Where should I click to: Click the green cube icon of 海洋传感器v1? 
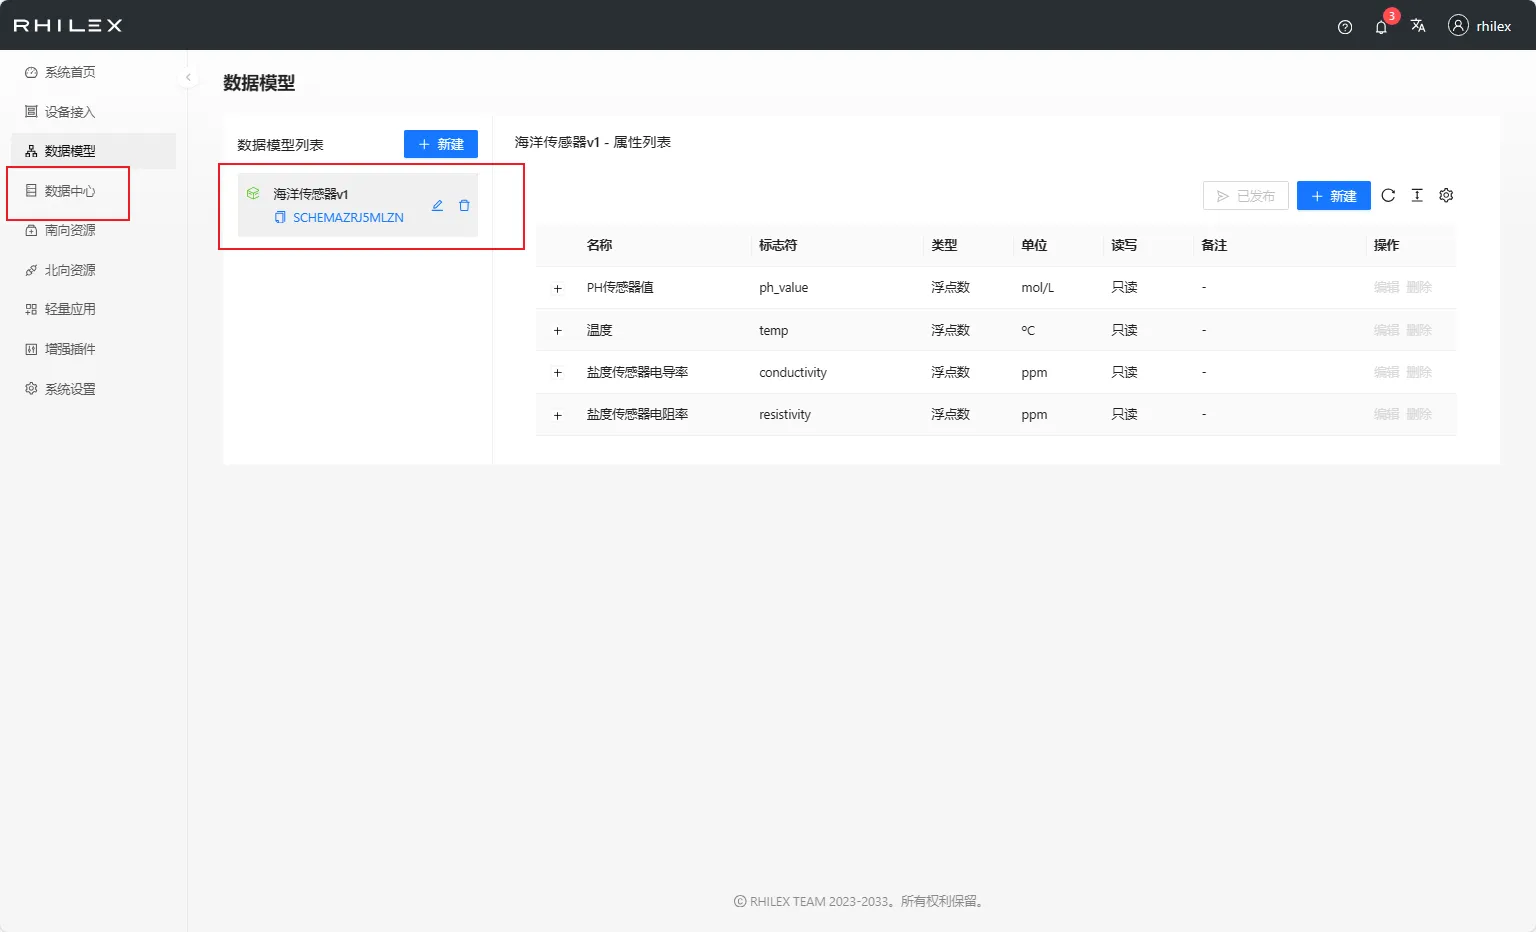(x=253, y=193)
